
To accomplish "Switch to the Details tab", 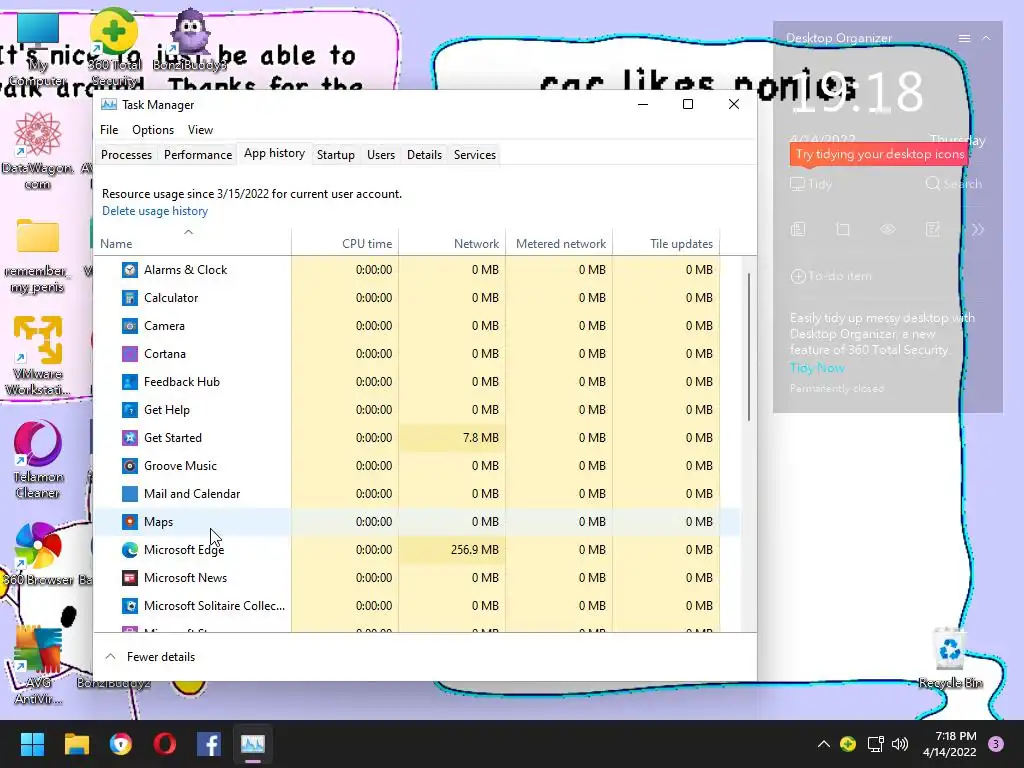I will tap(424, 155).
